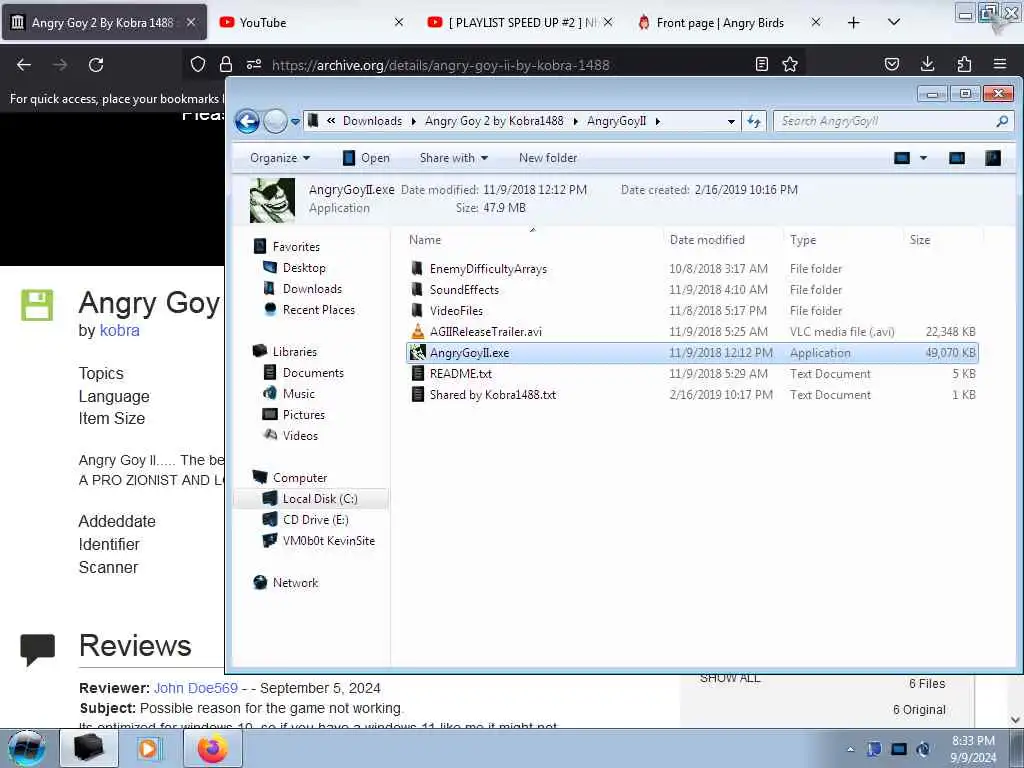
Task: Bookmark this page with star icon
Action: 790,64
